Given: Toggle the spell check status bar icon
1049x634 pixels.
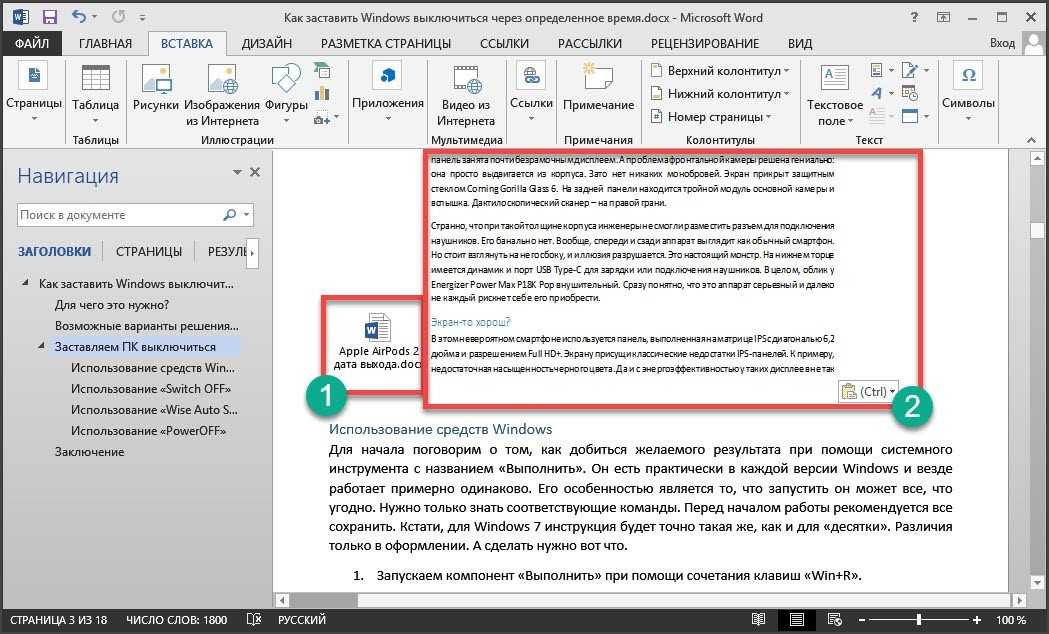Looking at the screenshot, I should [x=254, y=621].
